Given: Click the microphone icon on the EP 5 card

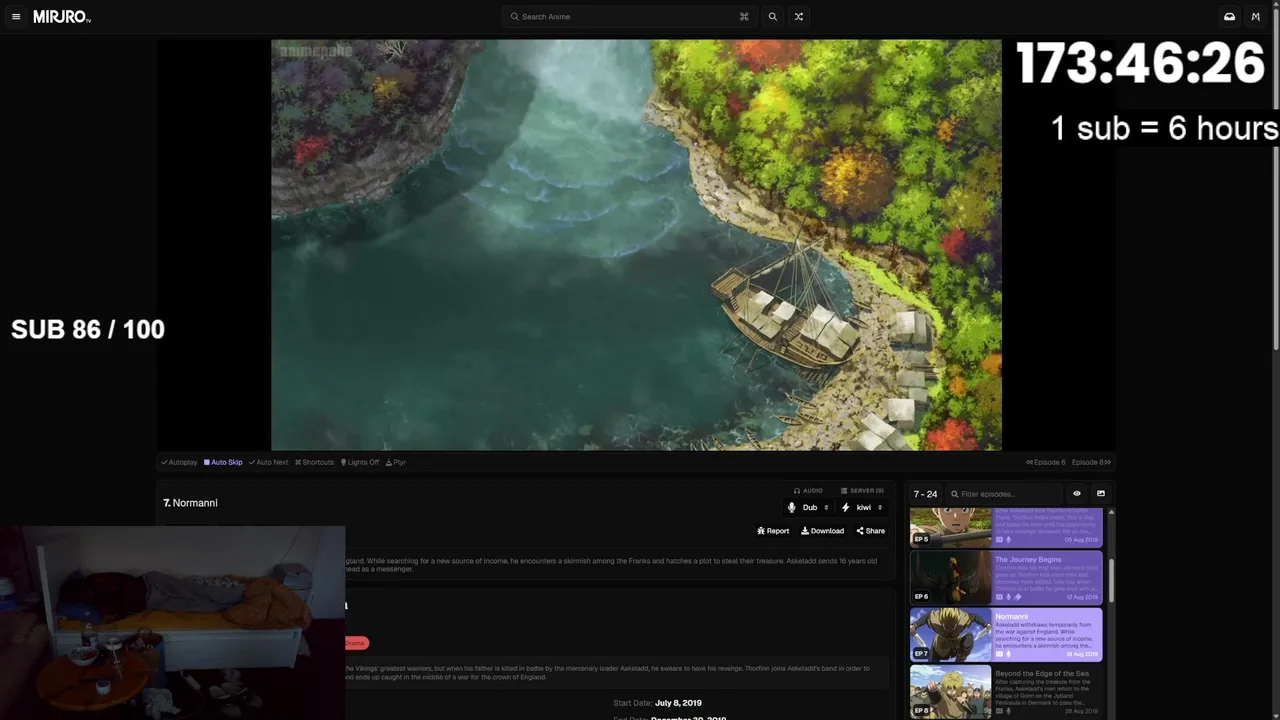Looking at the screenshot, I should [x=1008, y=540].
